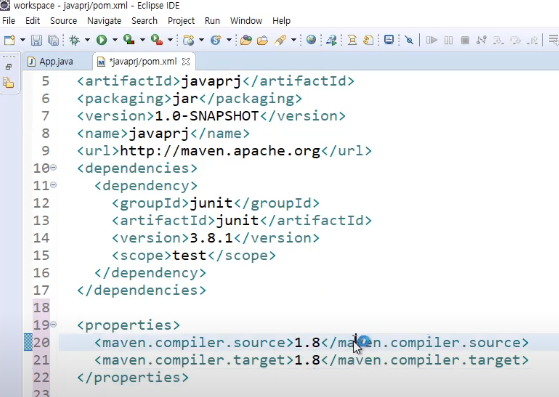Click the Terminate stop icon
559x397 pixels.
[x=465, y=40]
